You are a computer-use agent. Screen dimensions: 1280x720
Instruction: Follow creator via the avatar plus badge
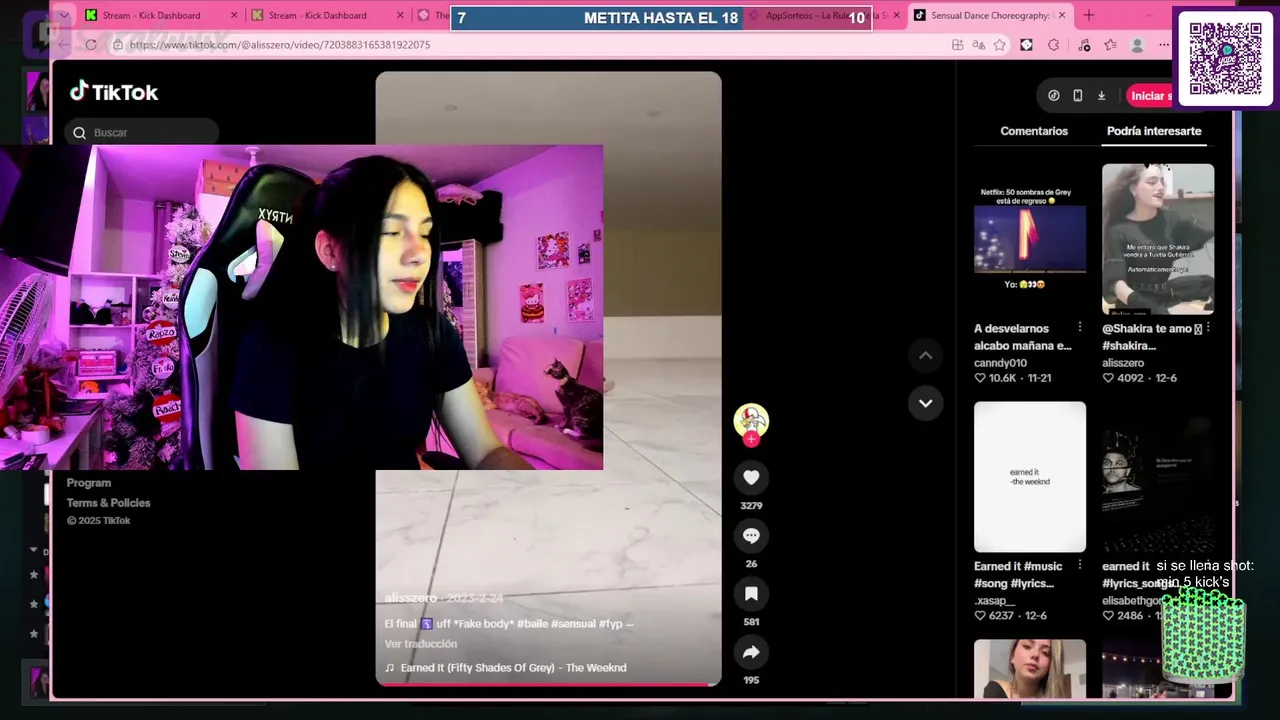(x=751, y=439)
